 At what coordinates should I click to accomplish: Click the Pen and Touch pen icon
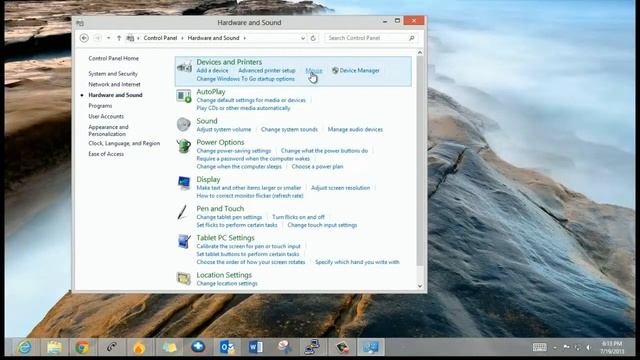point(182,212)
